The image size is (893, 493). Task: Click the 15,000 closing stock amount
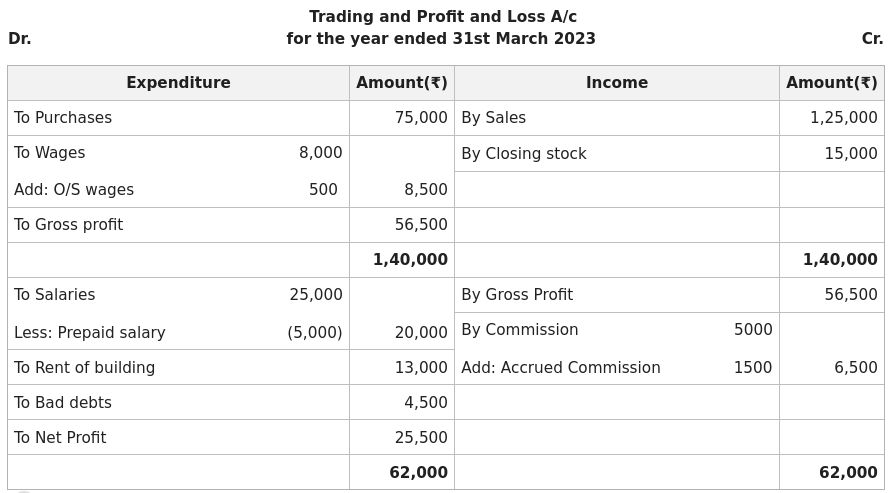click(x=850, y=154)
